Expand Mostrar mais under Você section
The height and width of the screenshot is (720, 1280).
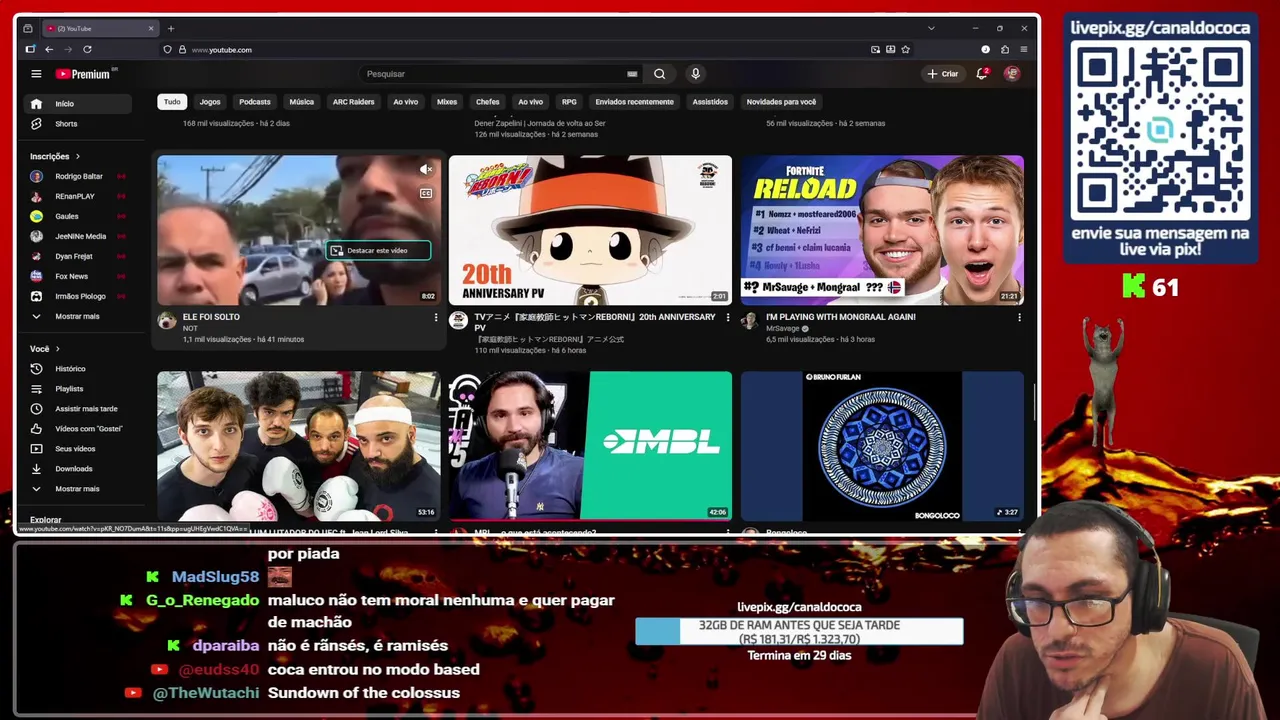point(78,489)
